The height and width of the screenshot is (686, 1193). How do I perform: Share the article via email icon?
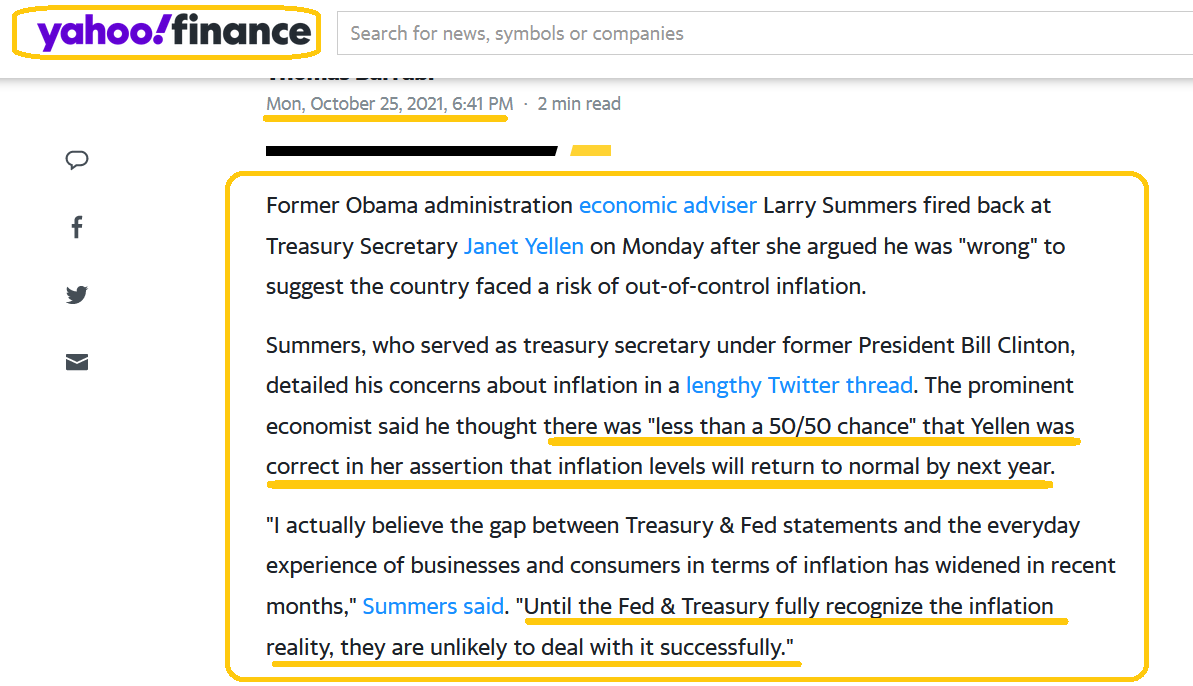pyautogui.click(x=77, y=362)
